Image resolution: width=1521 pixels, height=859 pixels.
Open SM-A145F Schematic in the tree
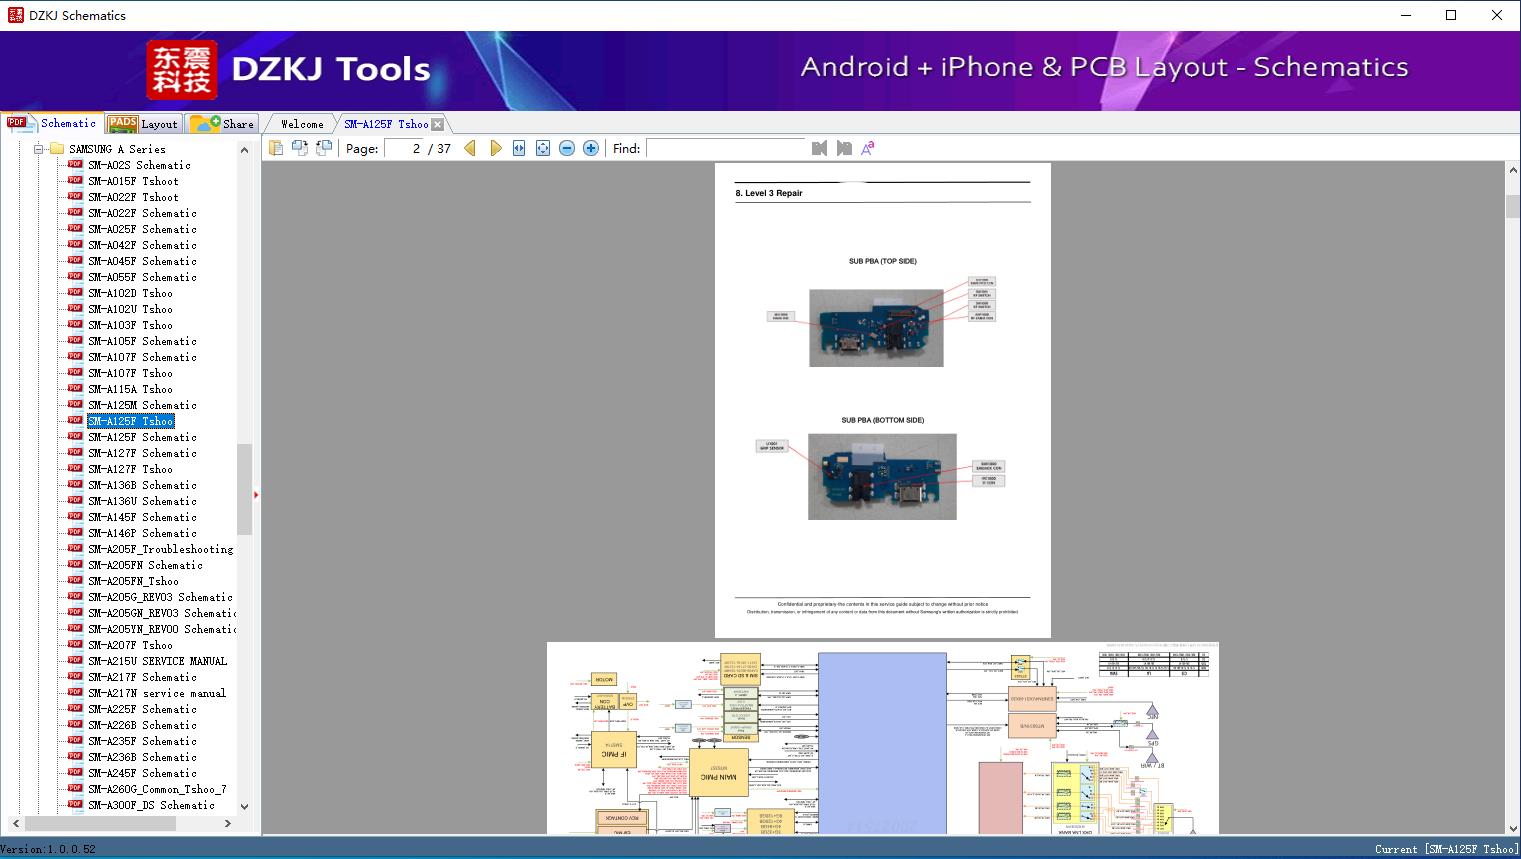(142, 517)
